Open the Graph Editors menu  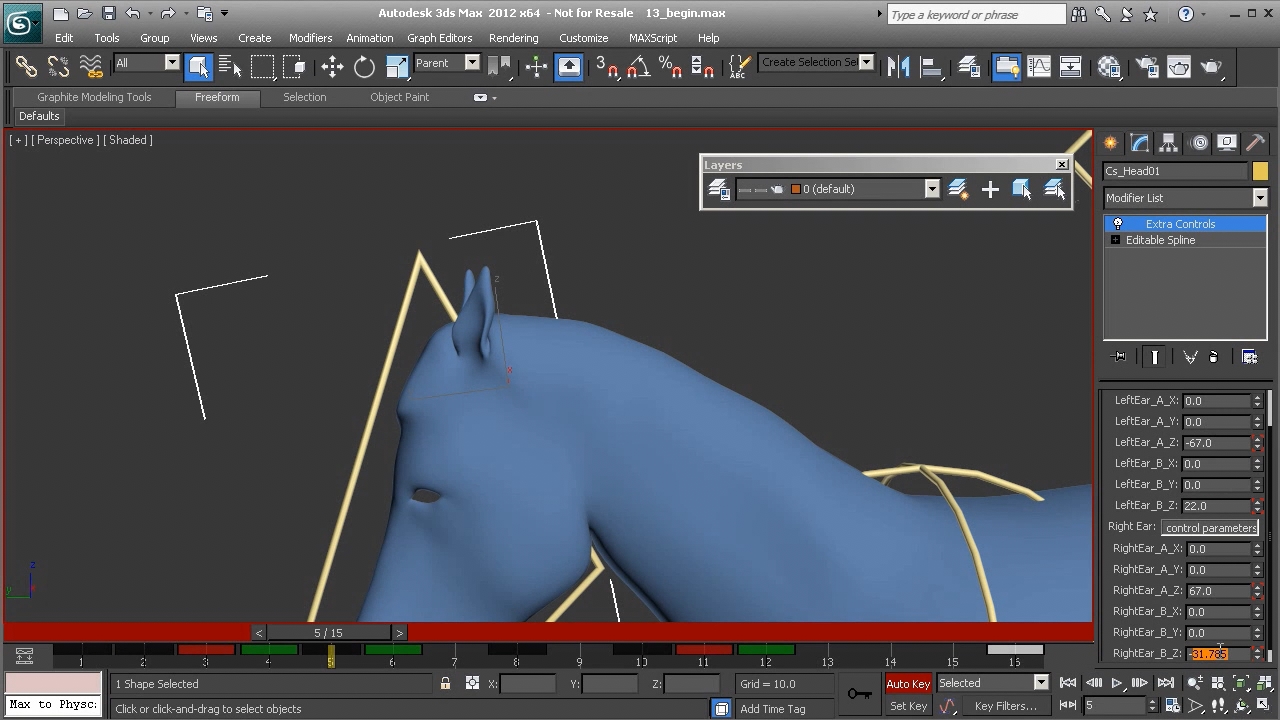click(x=439, y=38)
